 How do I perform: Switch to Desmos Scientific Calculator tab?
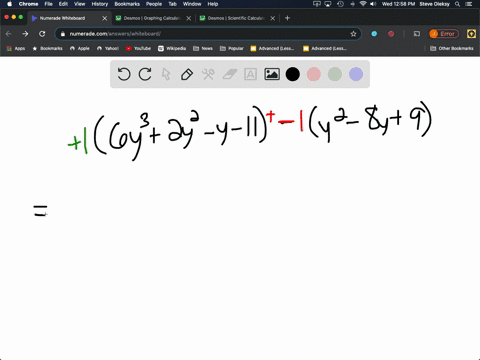pyautogui.click(x=236, y=18)
